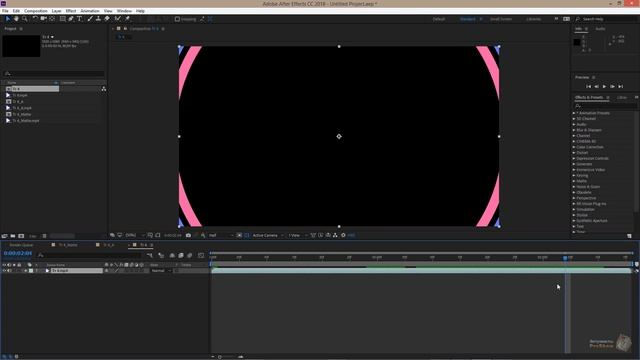Image resolution: width=640 pixels, height=360 pixels.
Task: Open the Effect menu
Action: click(x=71, y=11)
